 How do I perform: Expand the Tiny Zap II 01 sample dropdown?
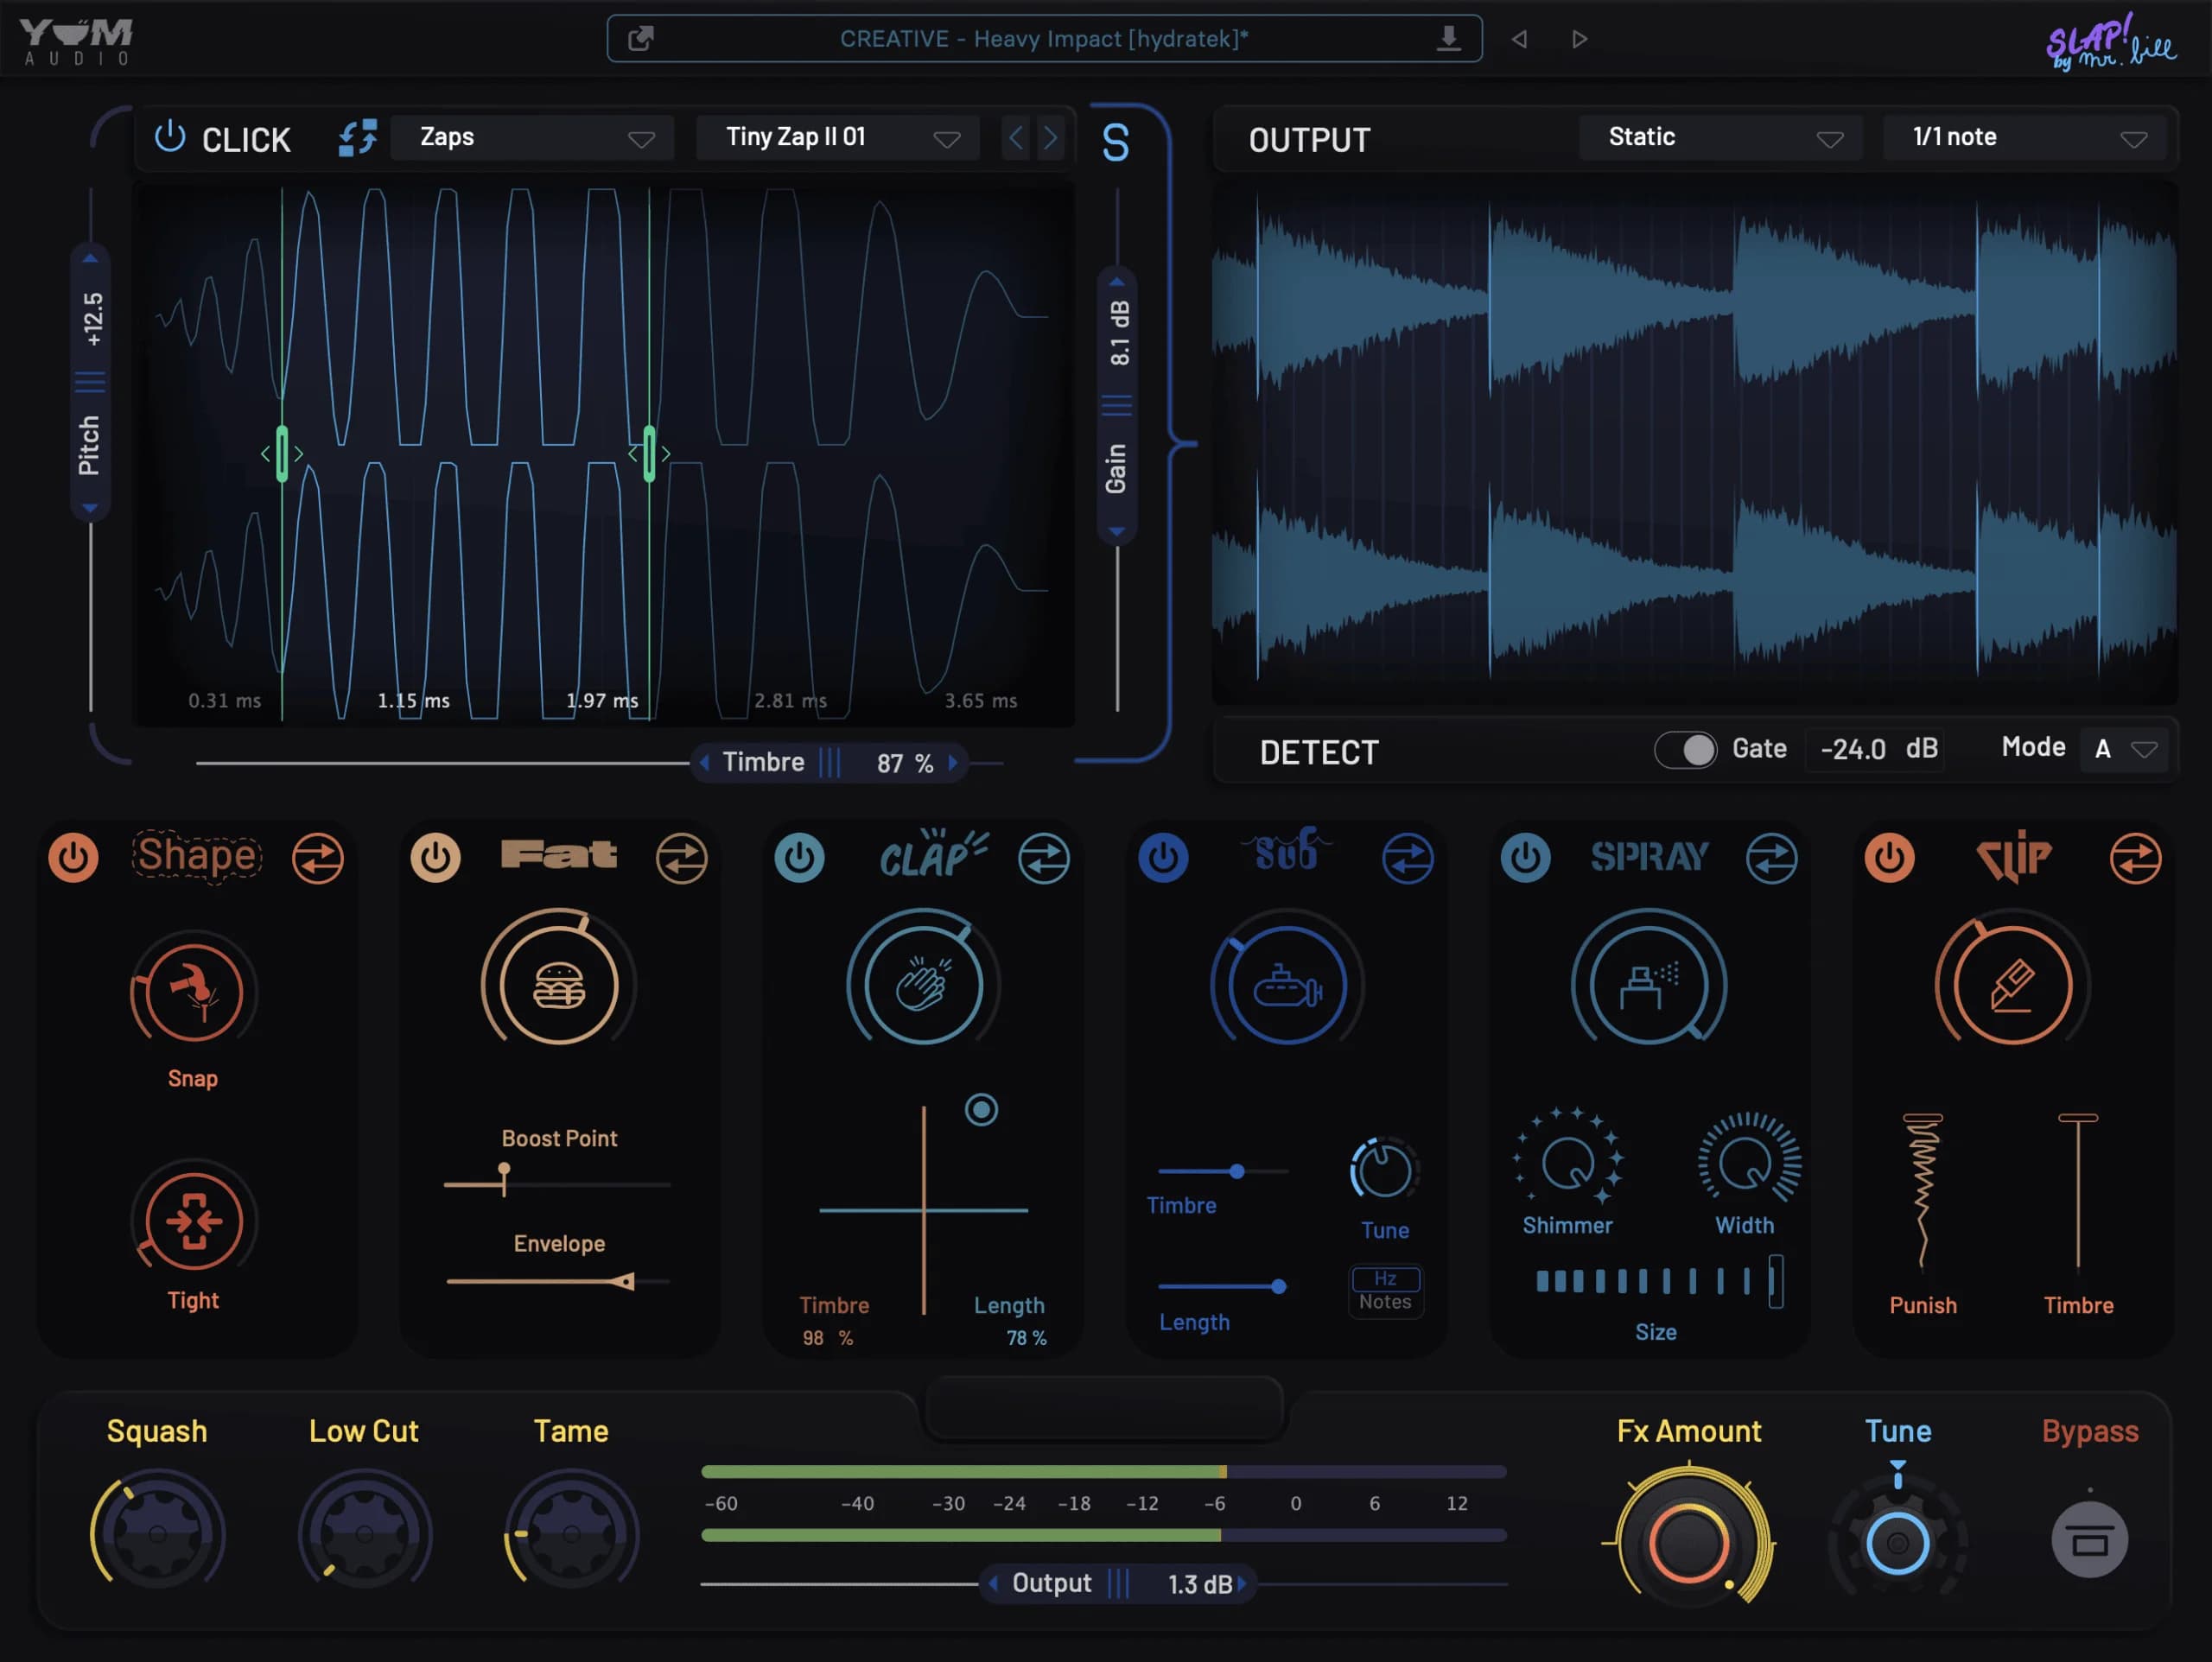point(838,138)
